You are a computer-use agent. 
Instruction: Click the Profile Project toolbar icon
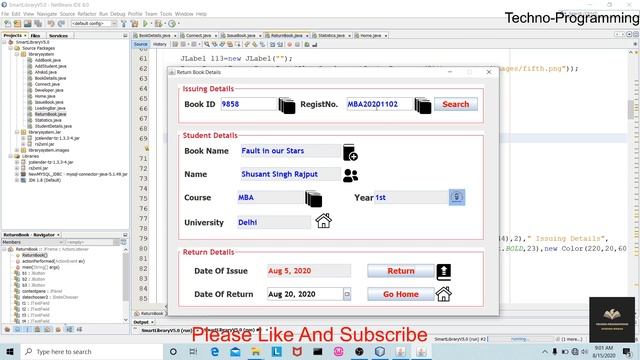click(172, 24)
